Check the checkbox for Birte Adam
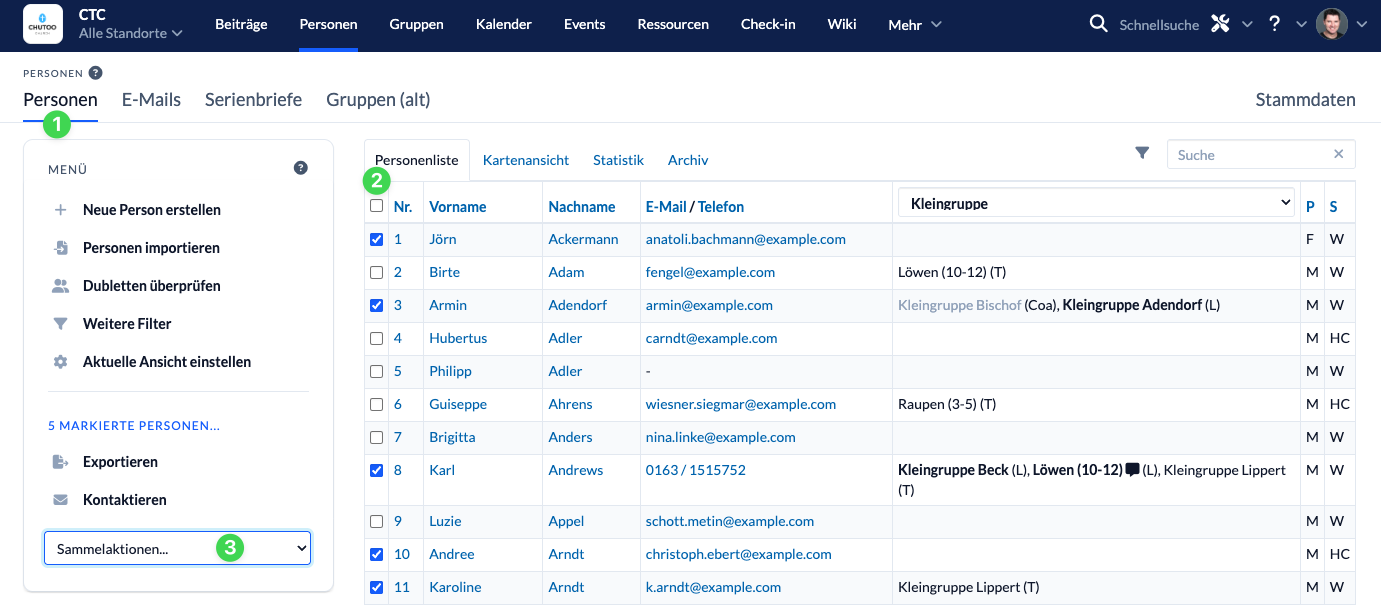Viewport: 1381px width, 605px height. 376,272
